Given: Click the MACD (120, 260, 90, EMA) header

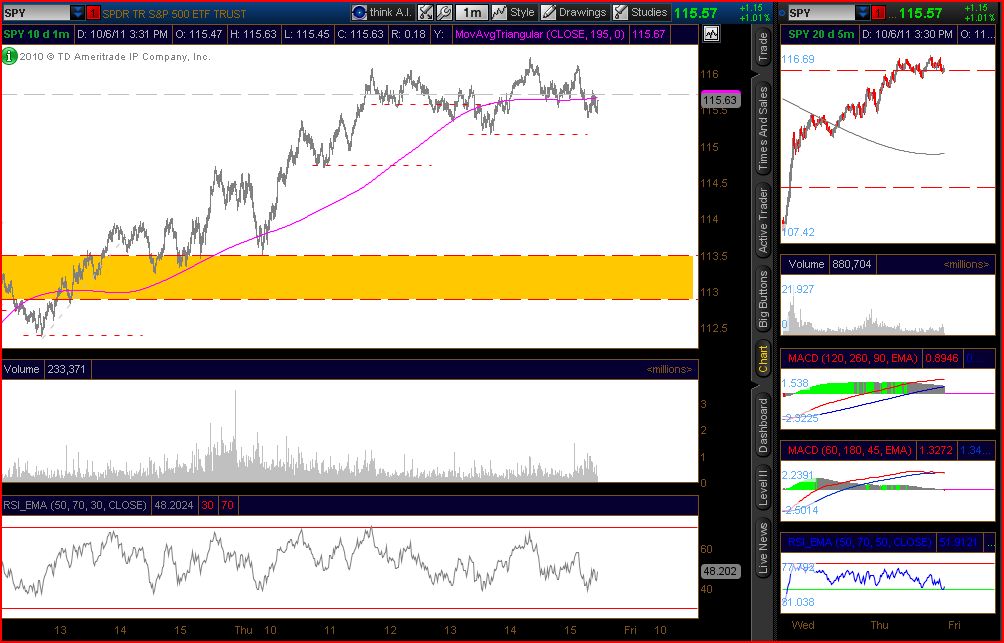Looking at the screenshot, I should [x=852, y=359].
